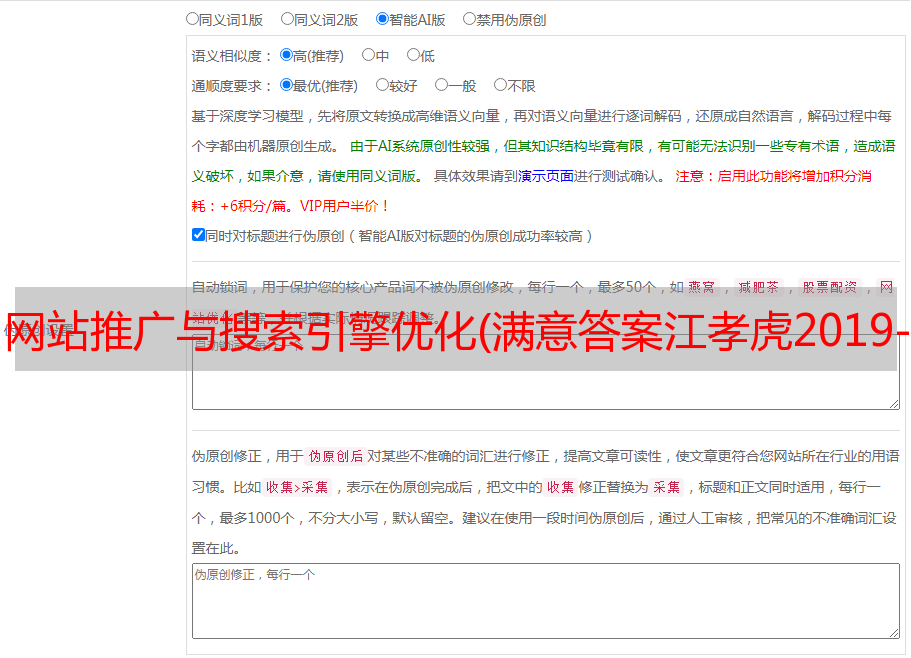Click the 伪原创后 highlighted tag

(x=336, y=456)
